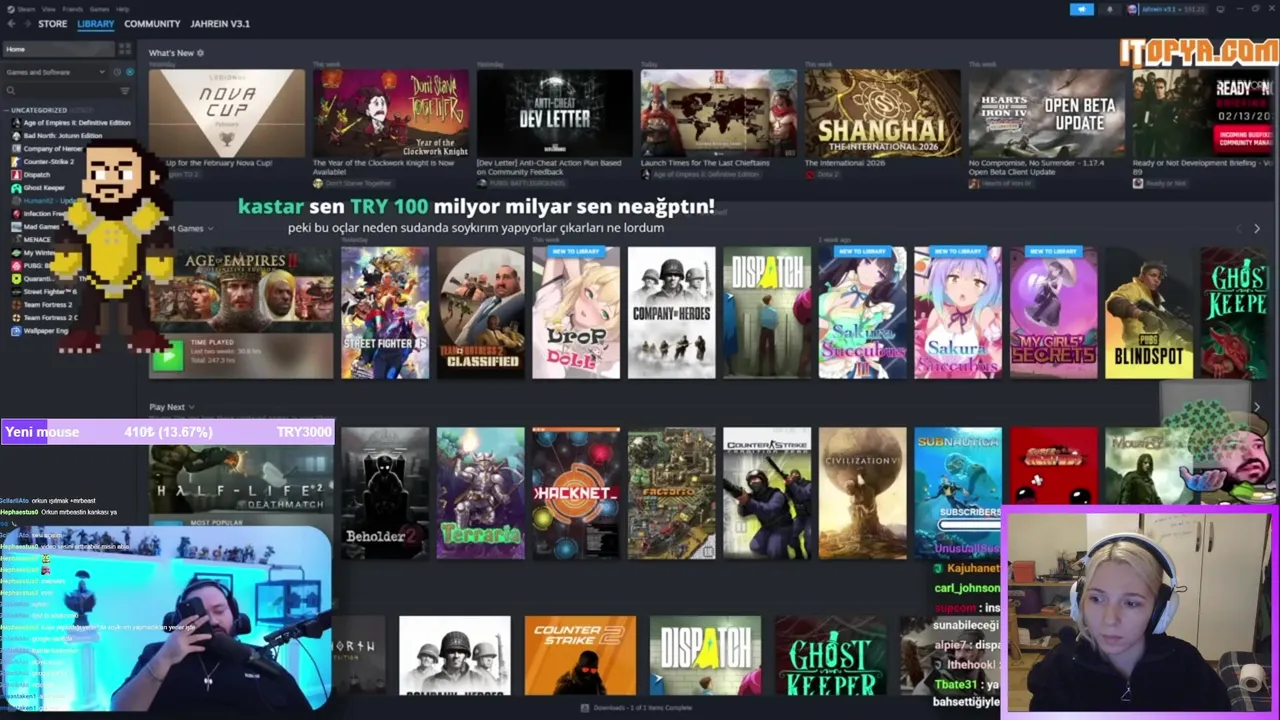Viewport: 1280px width, 720px height.
Task: Open the announcements megaphone button
Action: [x=1081, y=9]
